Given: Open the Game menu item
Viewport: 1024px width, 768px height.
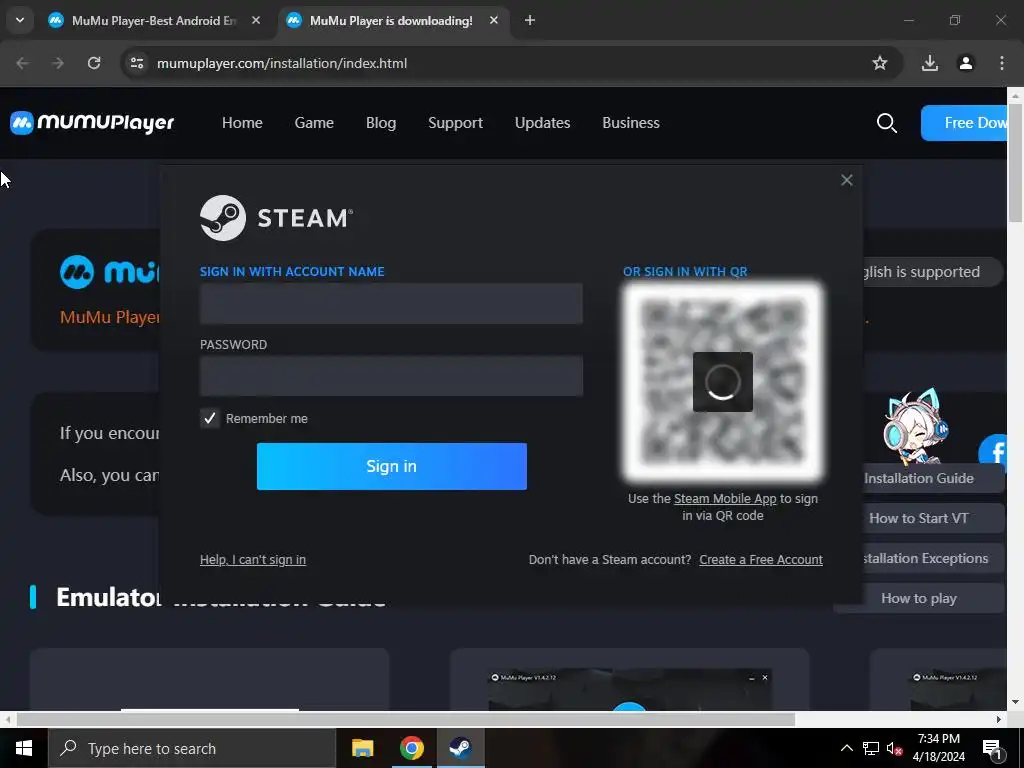Looking at the screenshot, I should tap(314, 123).
